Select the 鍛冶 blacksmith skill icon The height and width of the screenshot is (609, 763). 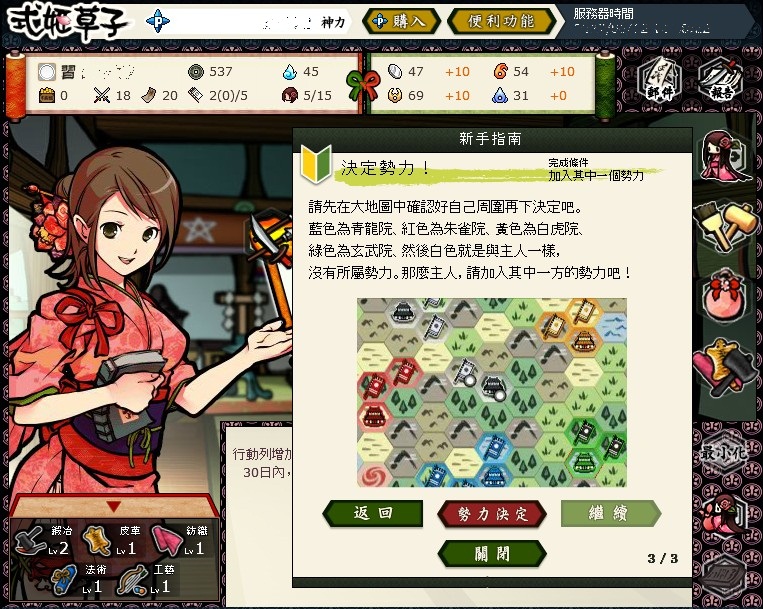(x=31, y=540)
